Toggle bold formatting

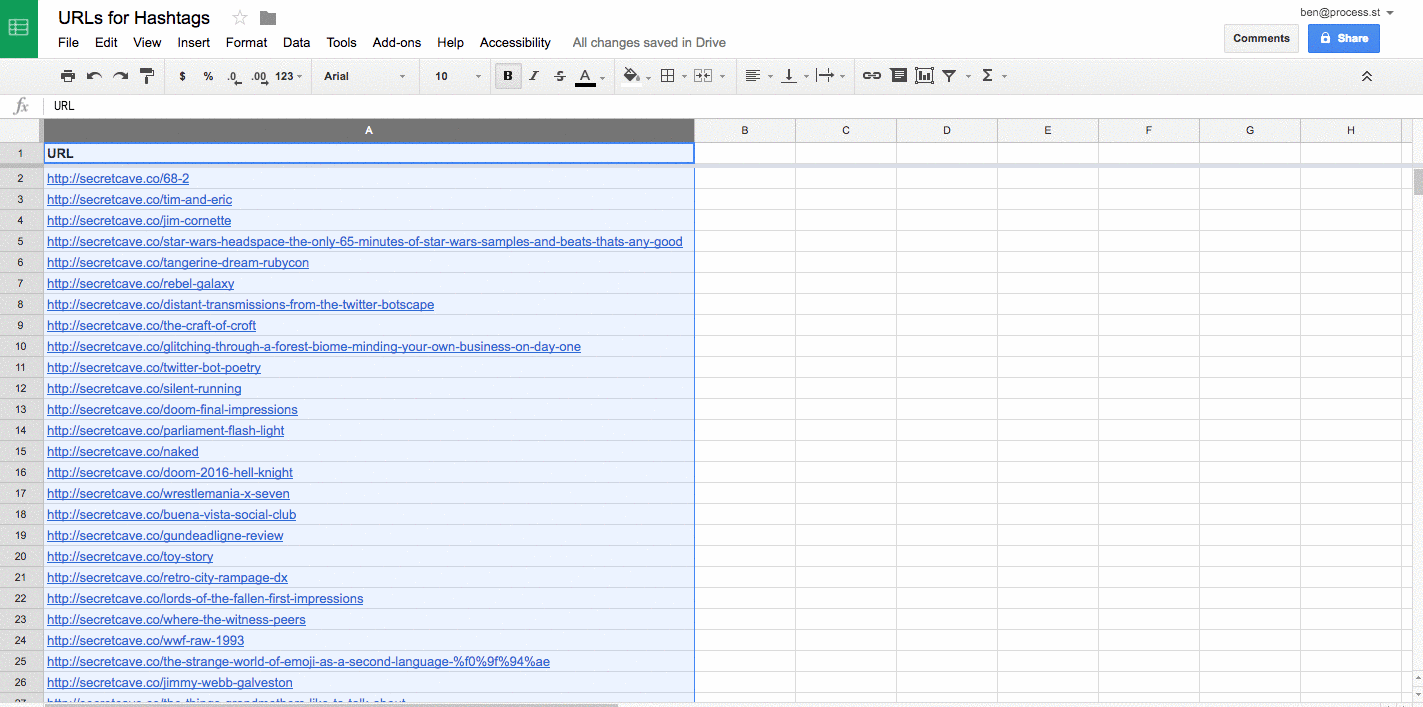pos(508,76)
